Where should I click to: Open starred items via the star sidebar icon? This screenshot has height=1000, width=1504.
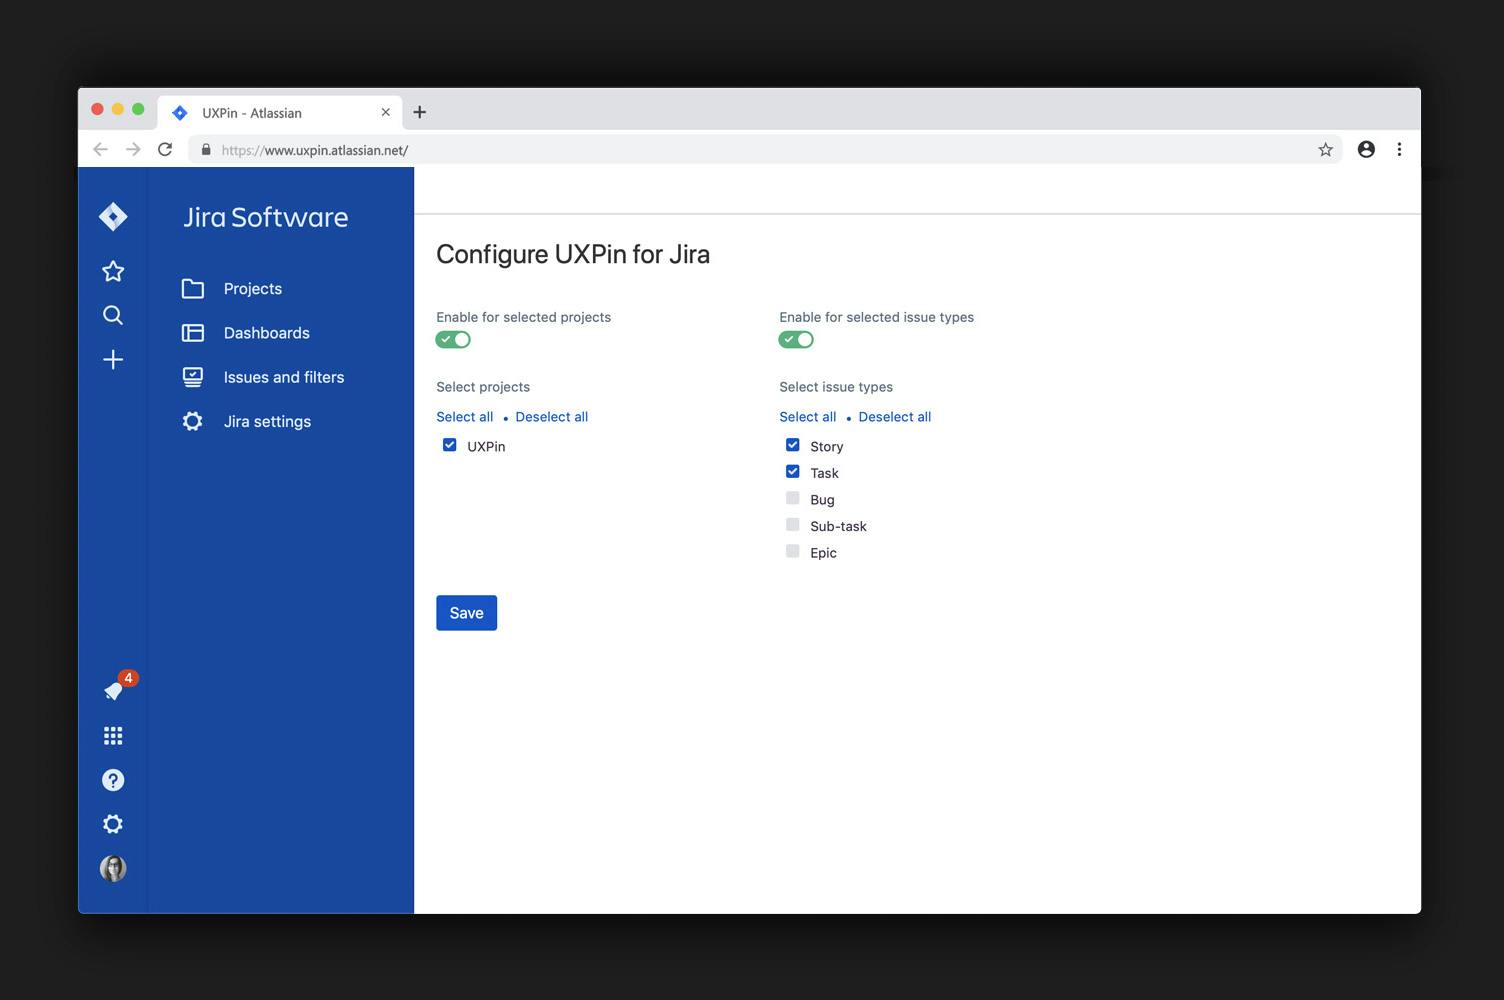[x=113, y=270]
